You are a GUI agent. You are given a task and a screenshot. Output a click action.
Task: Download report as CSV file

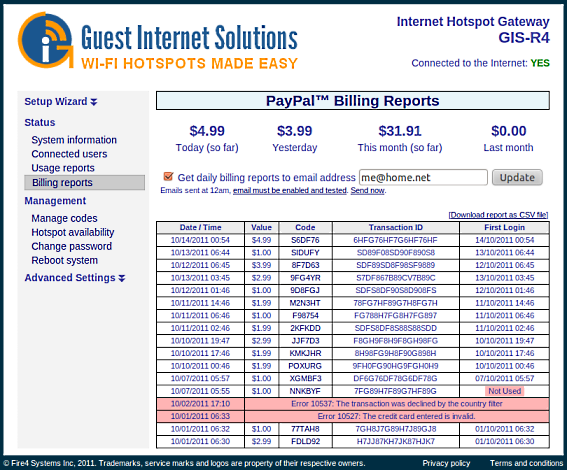click(498, 215)
